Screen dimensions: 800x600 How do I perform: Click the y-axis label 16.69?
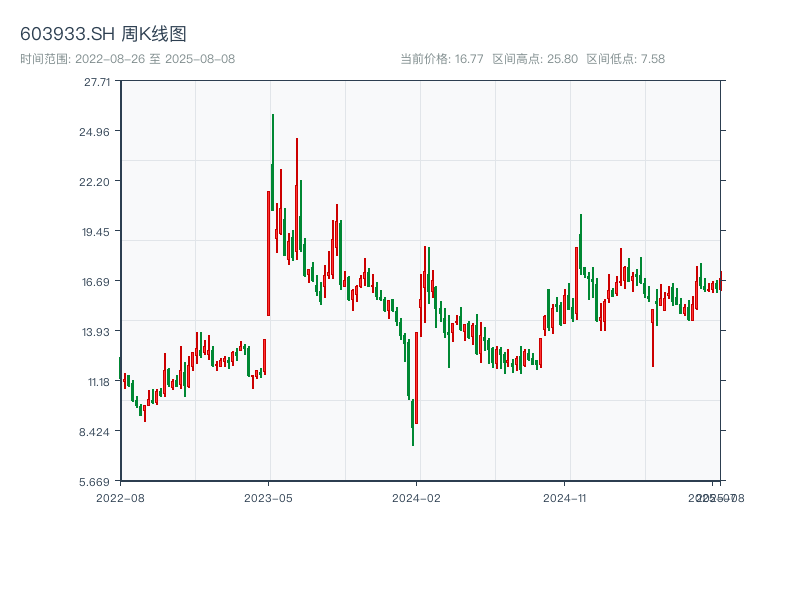click(x=96, y=282)
